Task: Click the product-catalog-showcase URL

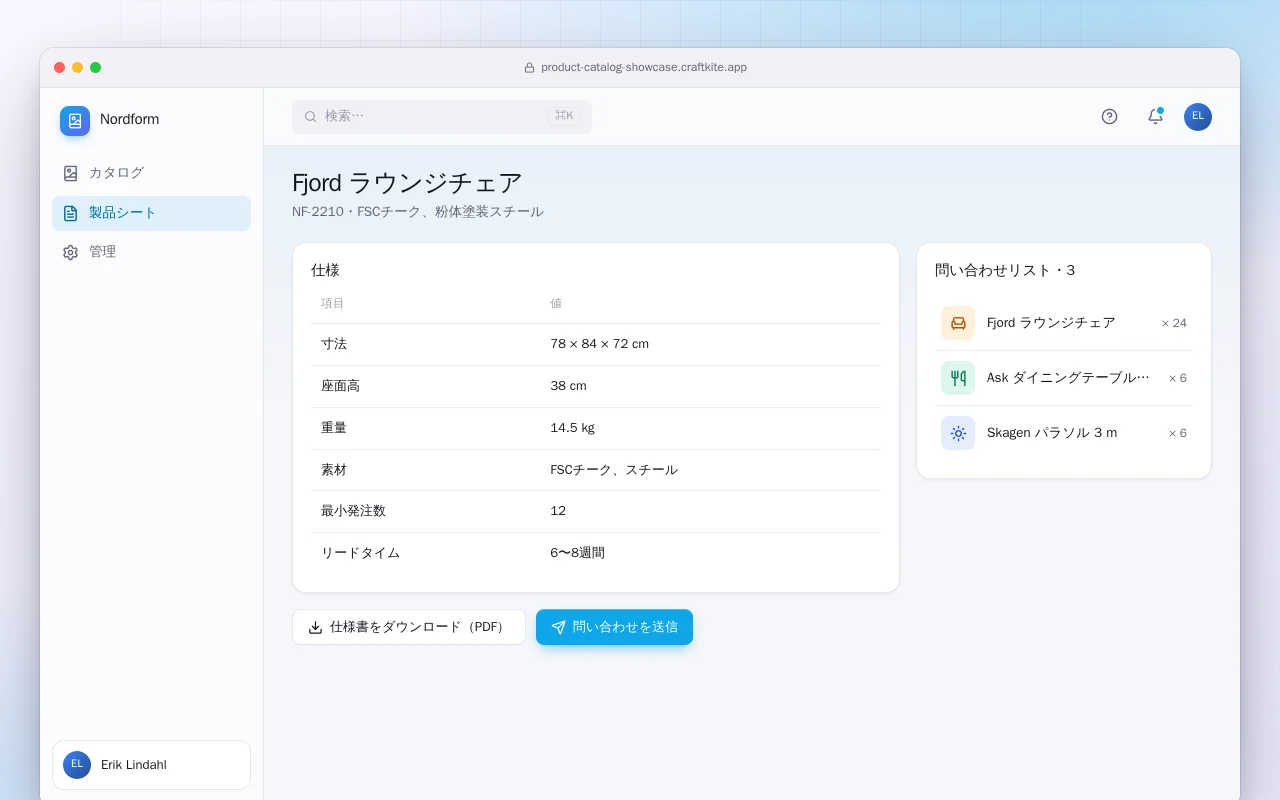Action: [x=644, y=68]
